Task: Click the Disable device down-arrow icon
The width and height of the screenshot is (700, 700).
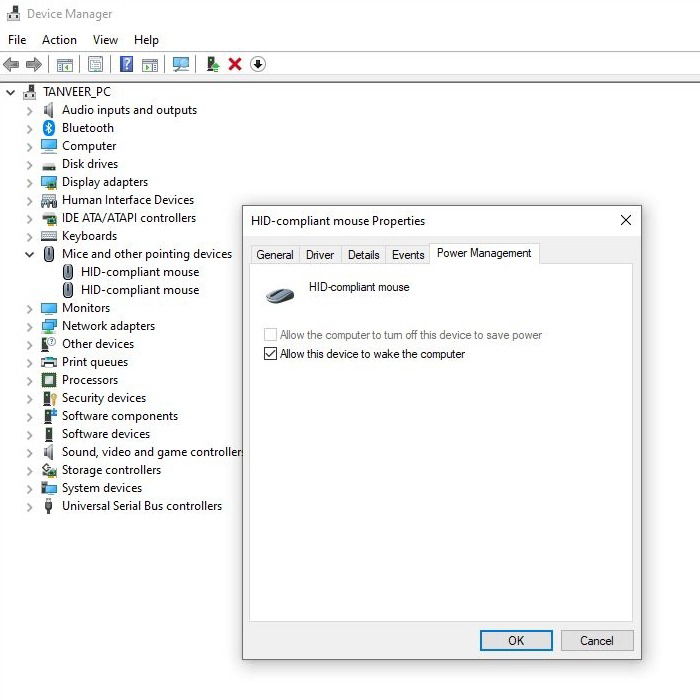Action: coord(258,64)
